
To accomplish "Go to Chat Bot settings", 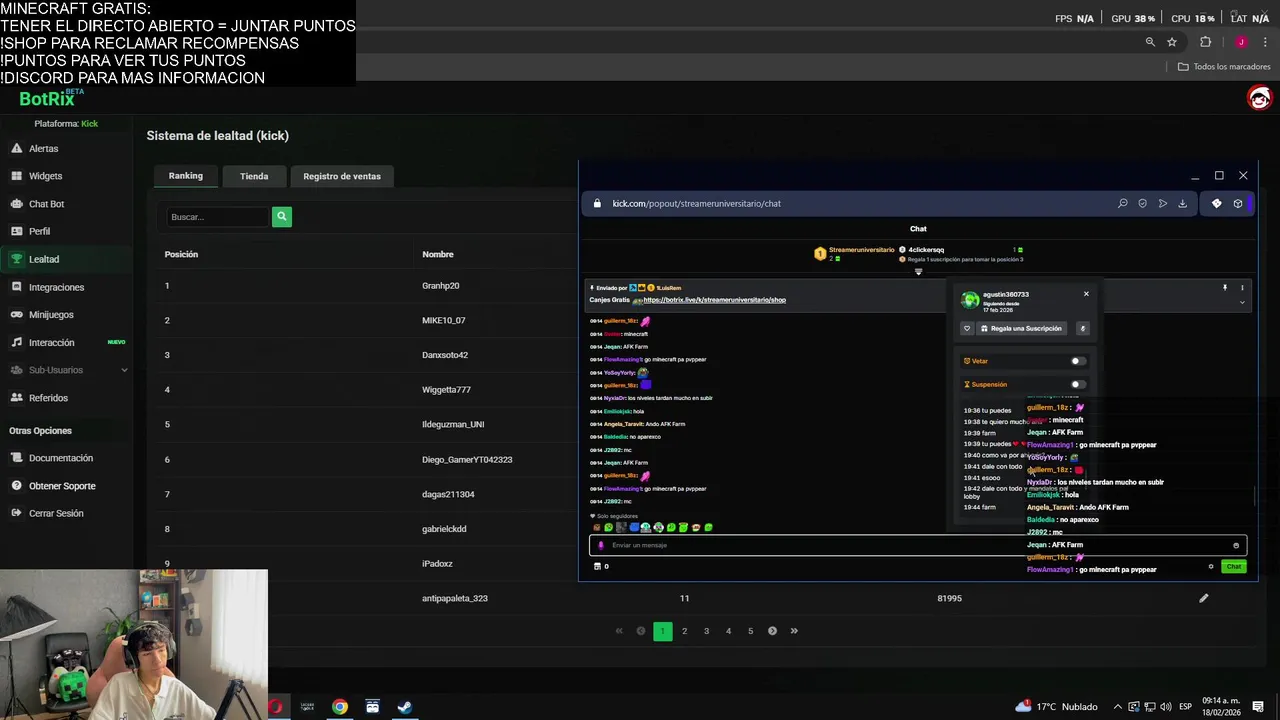I will click(x=46, y=204).
